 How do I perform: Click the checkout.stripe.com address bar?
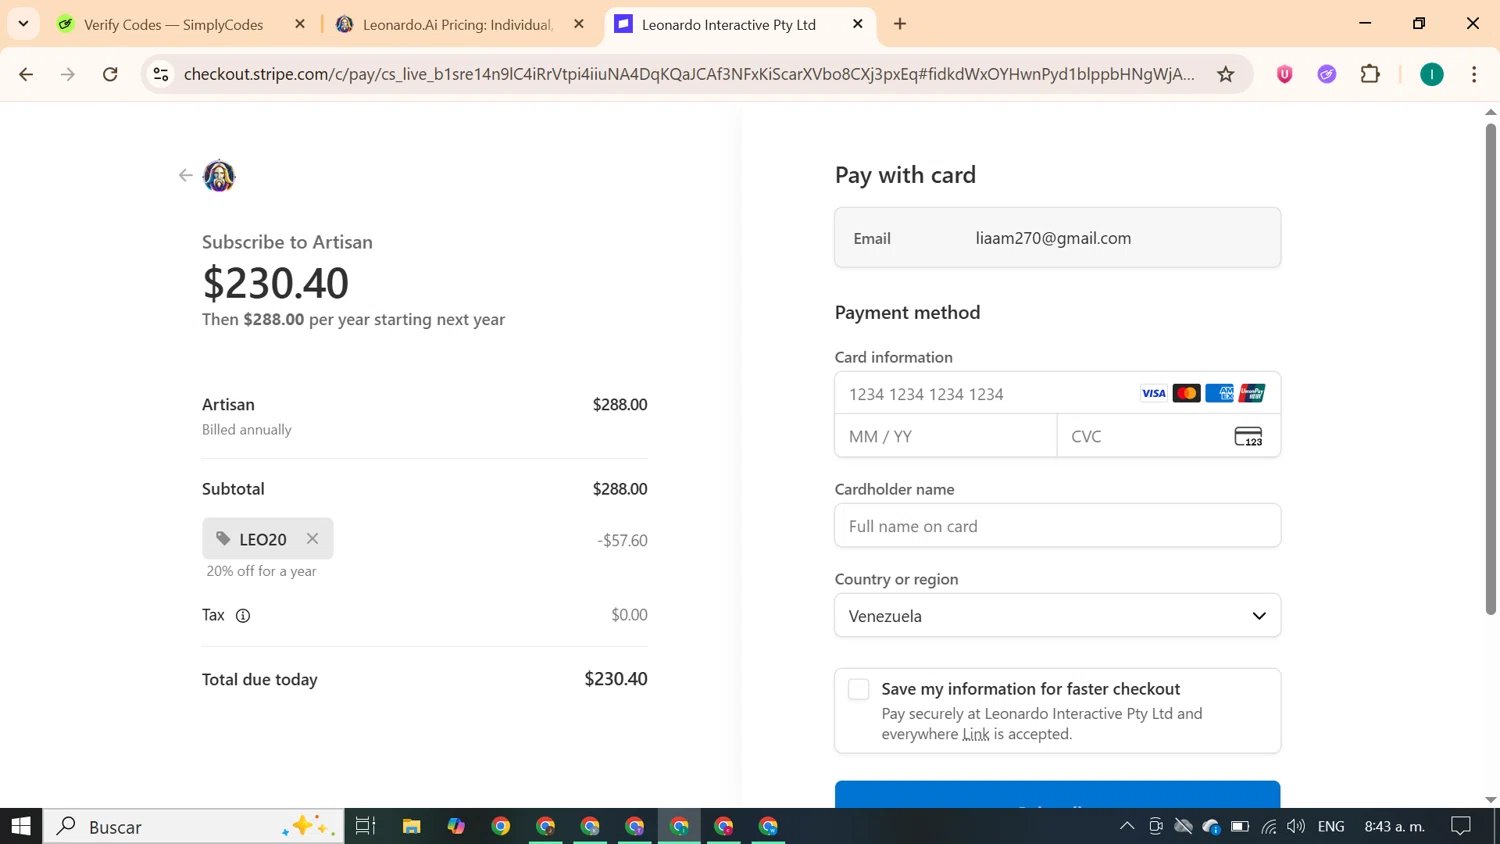(x=689, y=74)
